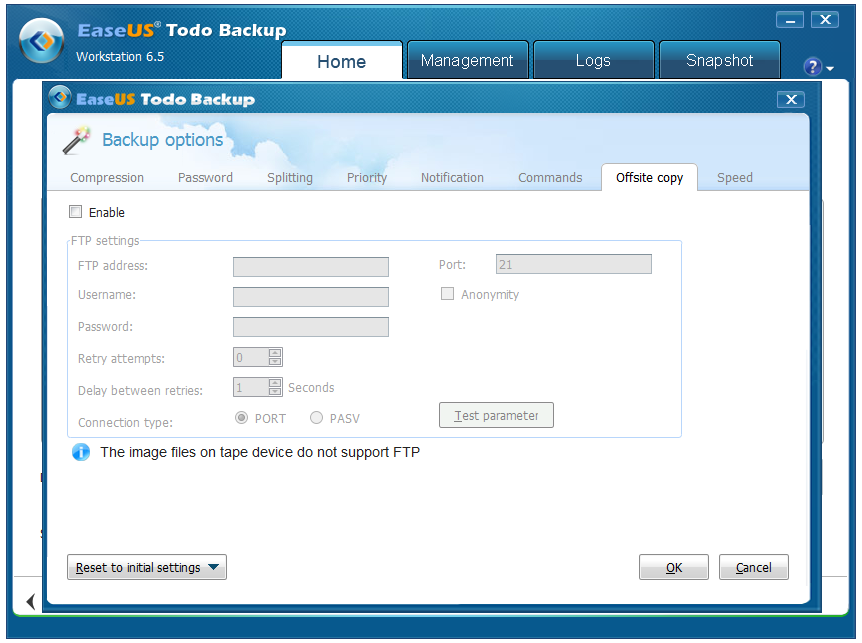Screen dimensions: 862x643
Task: Switch to the Logs tab
Action: [x=593, y=60]
